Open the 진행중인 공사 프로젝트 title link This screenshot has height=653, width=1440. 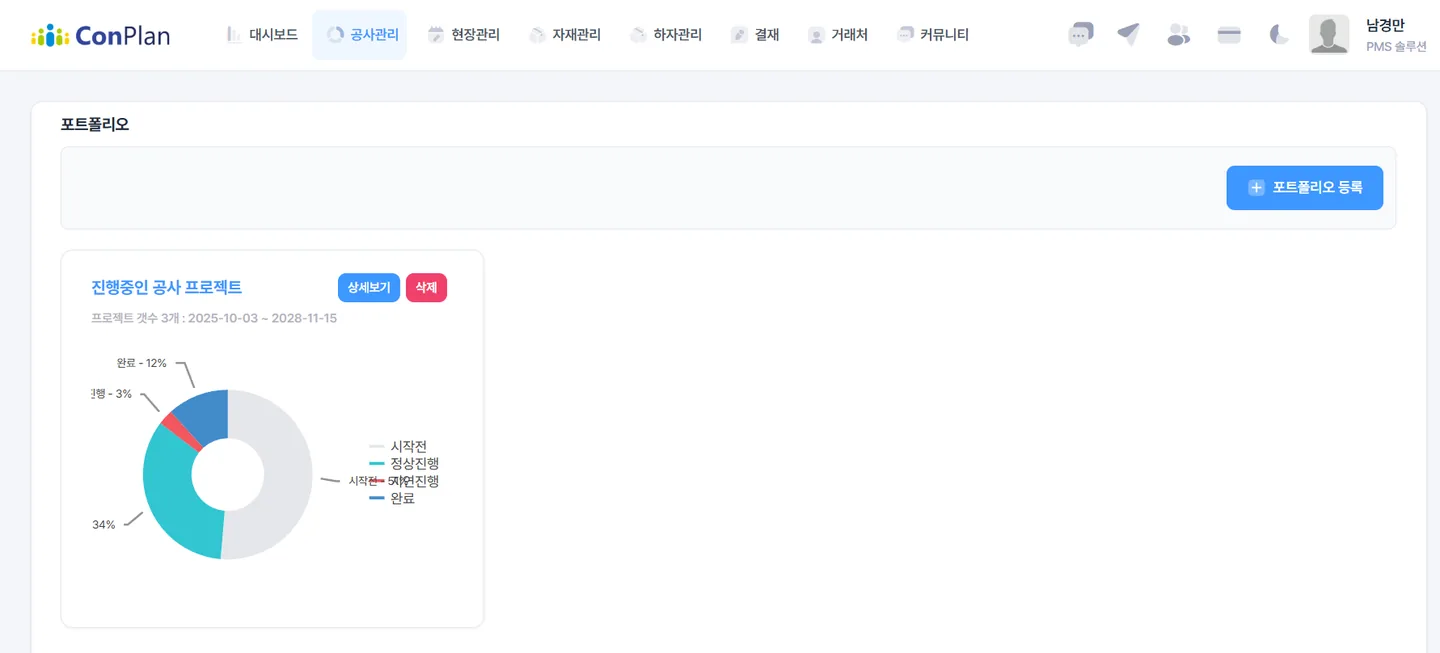coord(166,288)
